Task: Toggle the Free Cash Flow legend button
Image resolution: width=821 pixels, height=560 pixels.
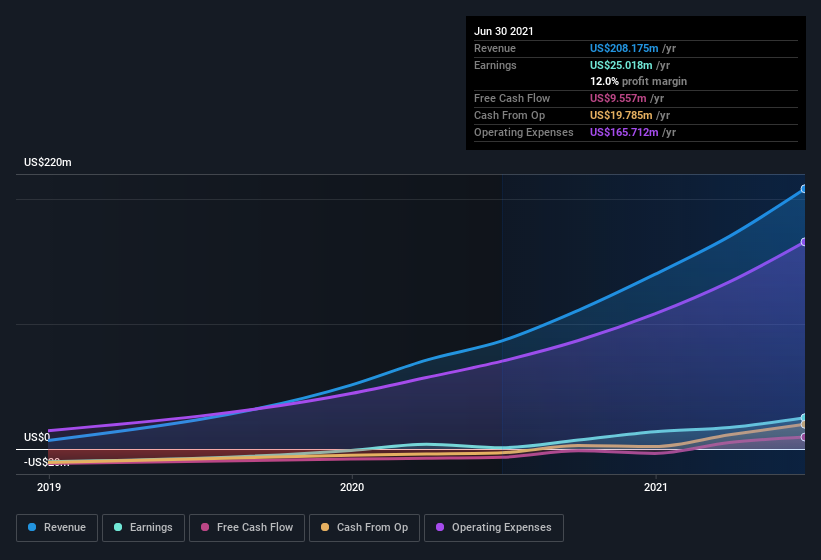Action: (x=247, y=528)
